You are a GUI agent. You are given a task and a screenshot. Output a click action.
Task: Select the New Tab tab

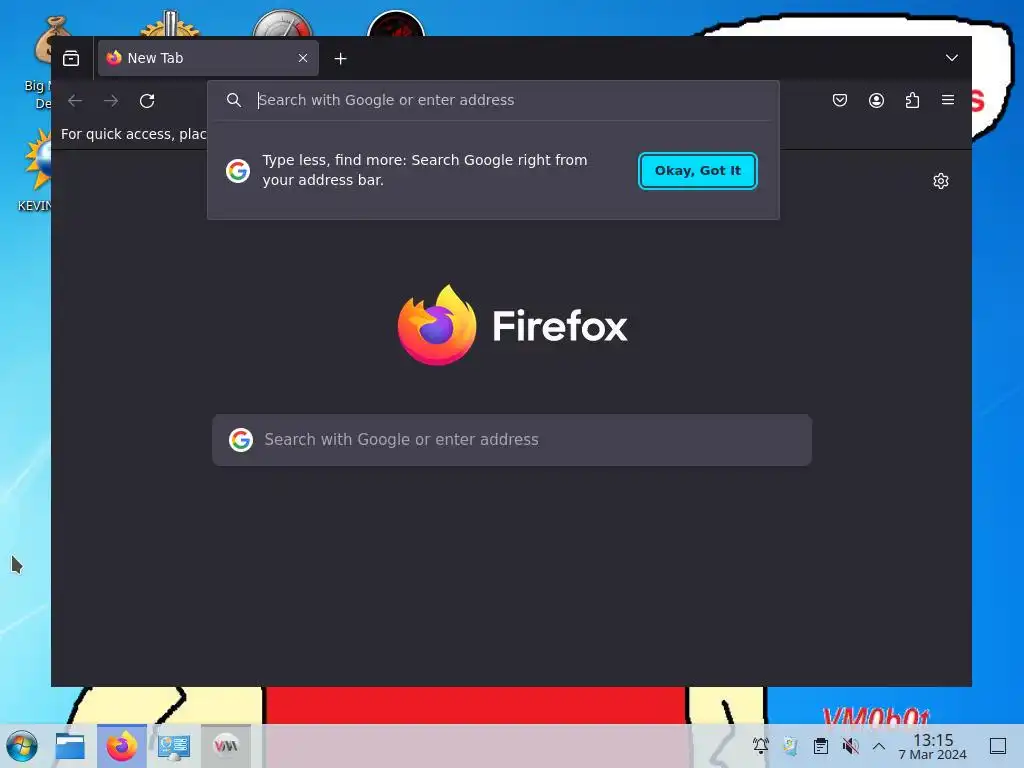click(208, 58)
